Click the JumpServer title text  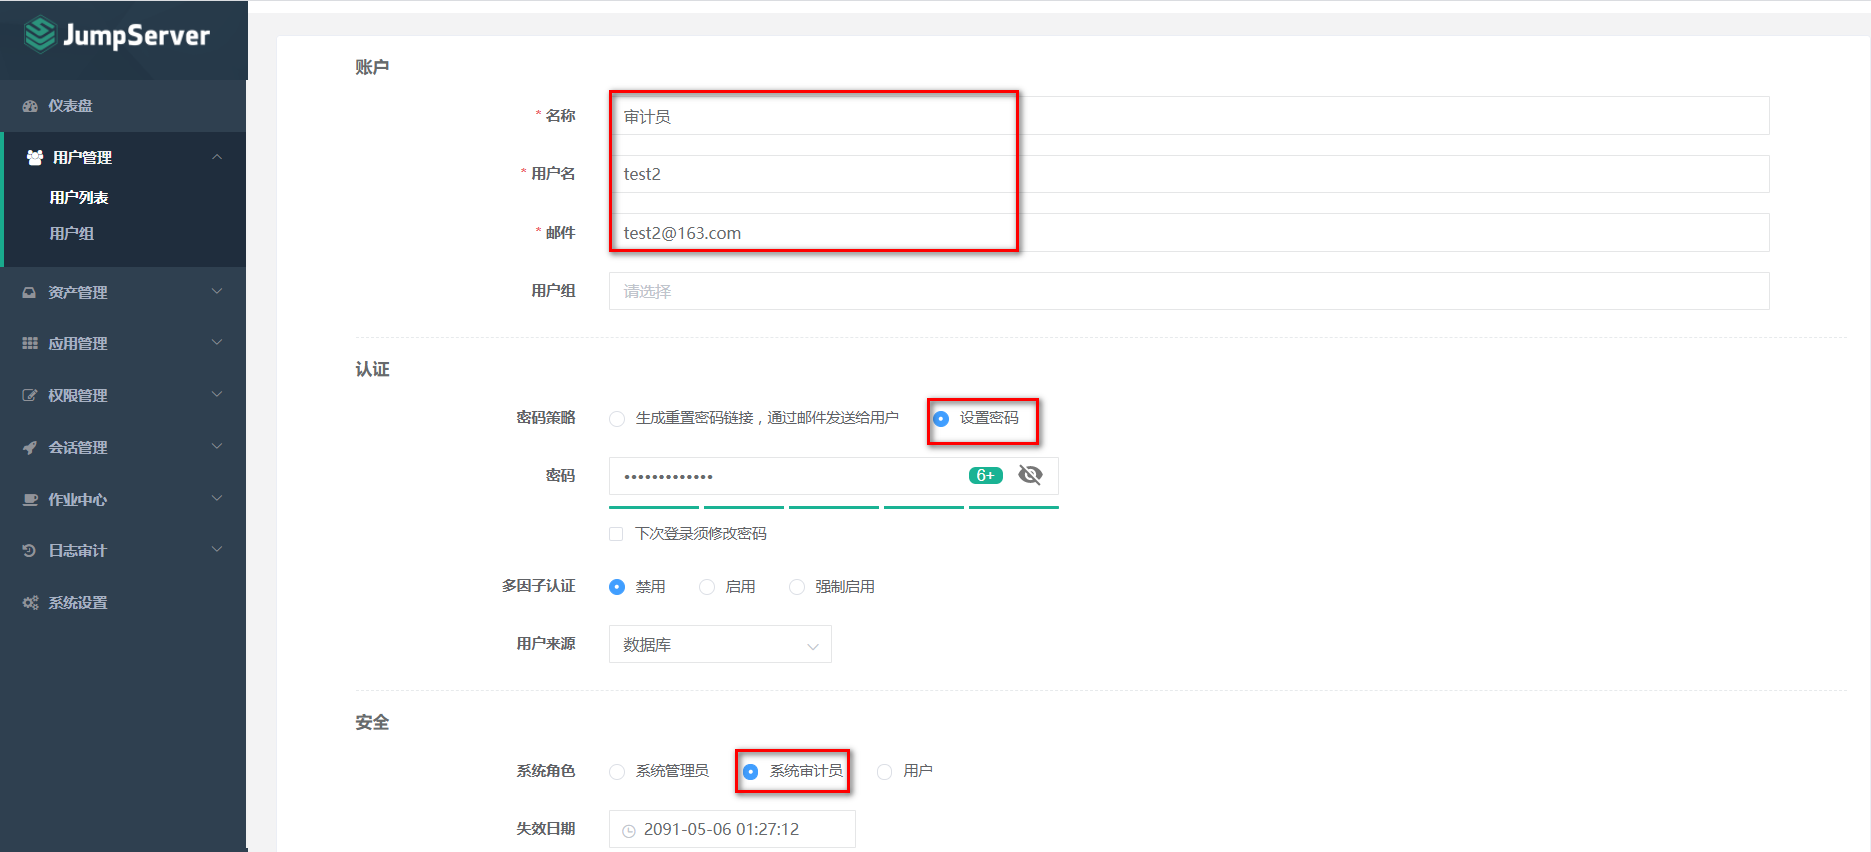pyautogui.click(x=136, y=36)
